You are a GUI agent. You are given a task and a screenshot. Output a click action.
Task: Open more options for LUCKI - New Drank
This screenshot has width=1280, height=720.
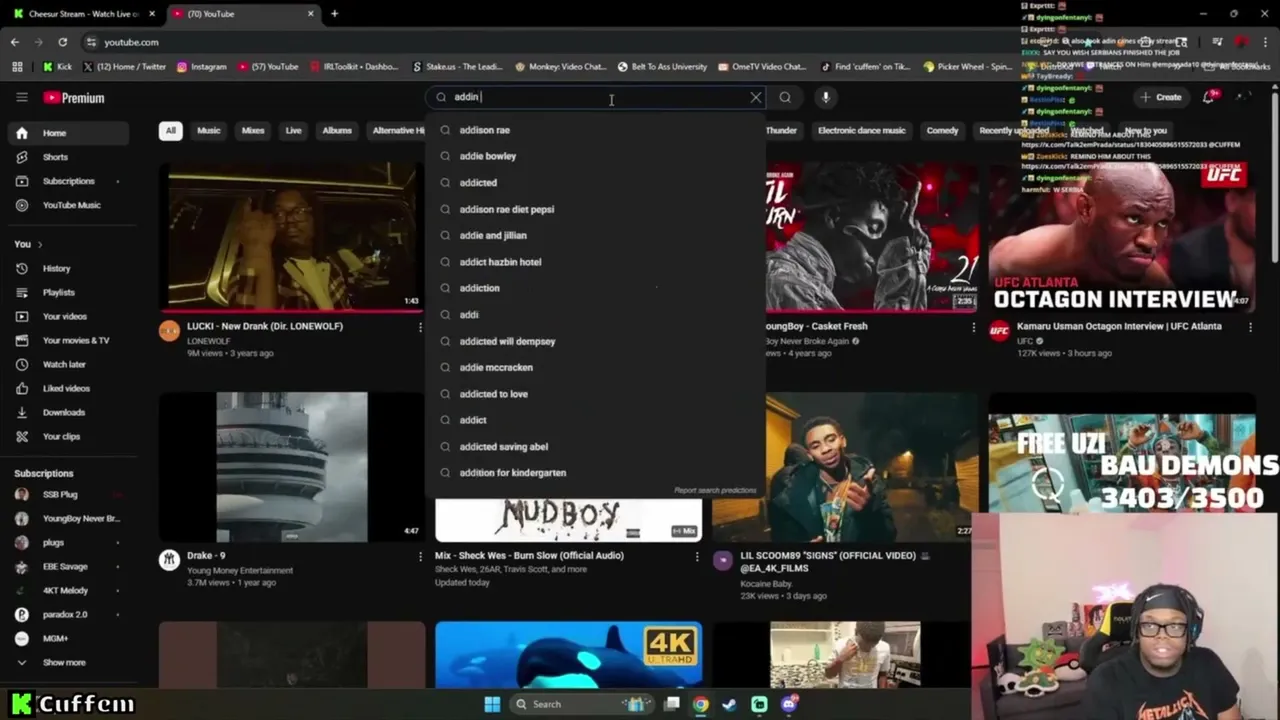pos(420,327)
